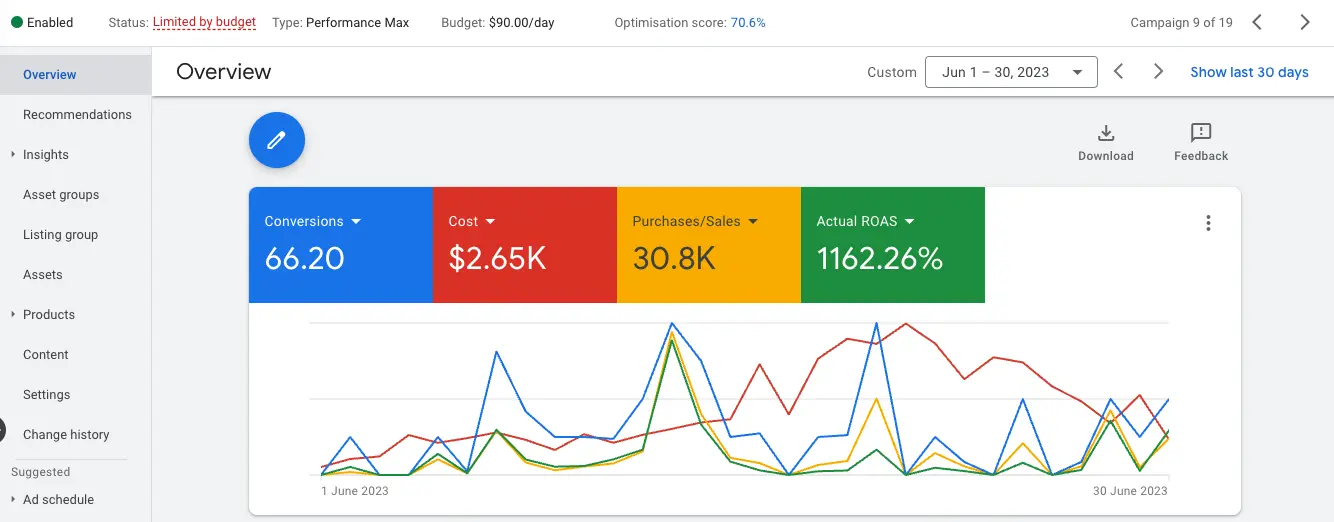Screen dimensions: 1334x522
Task: Open Asset groups in the sidebar
Action: tap(61, 195)
